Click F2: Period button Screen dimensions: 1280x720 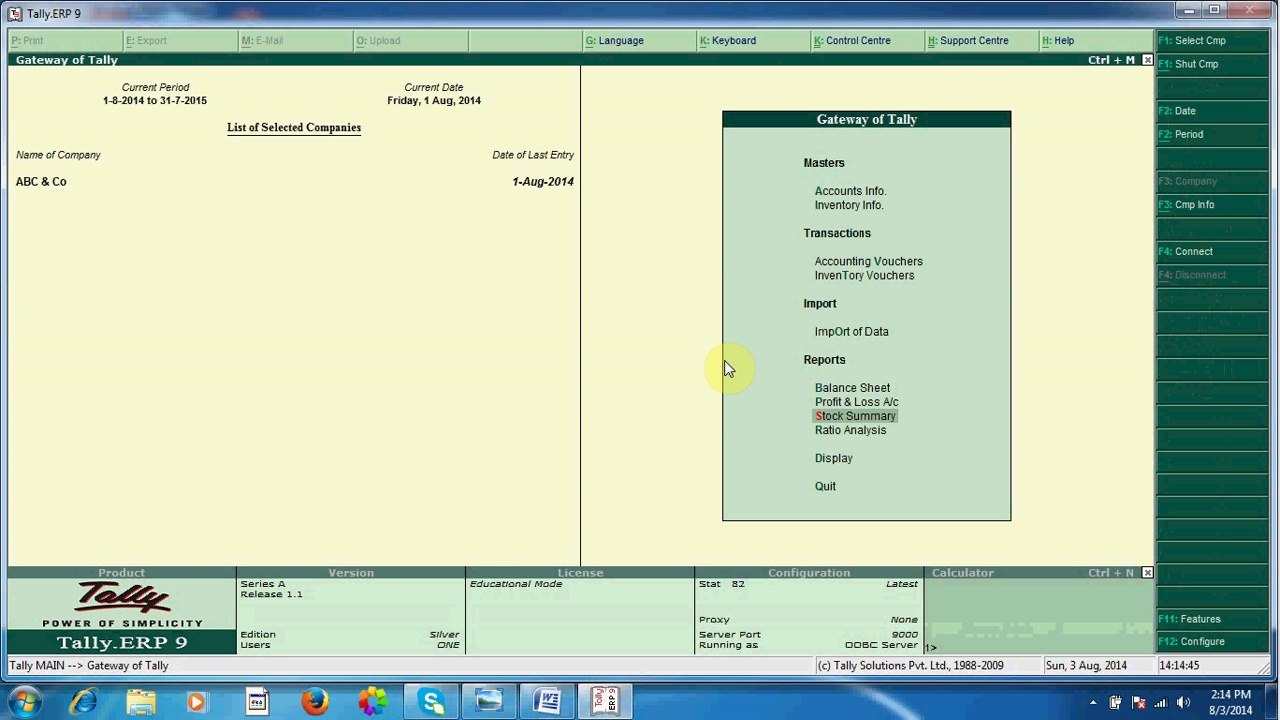[1213, 134]
